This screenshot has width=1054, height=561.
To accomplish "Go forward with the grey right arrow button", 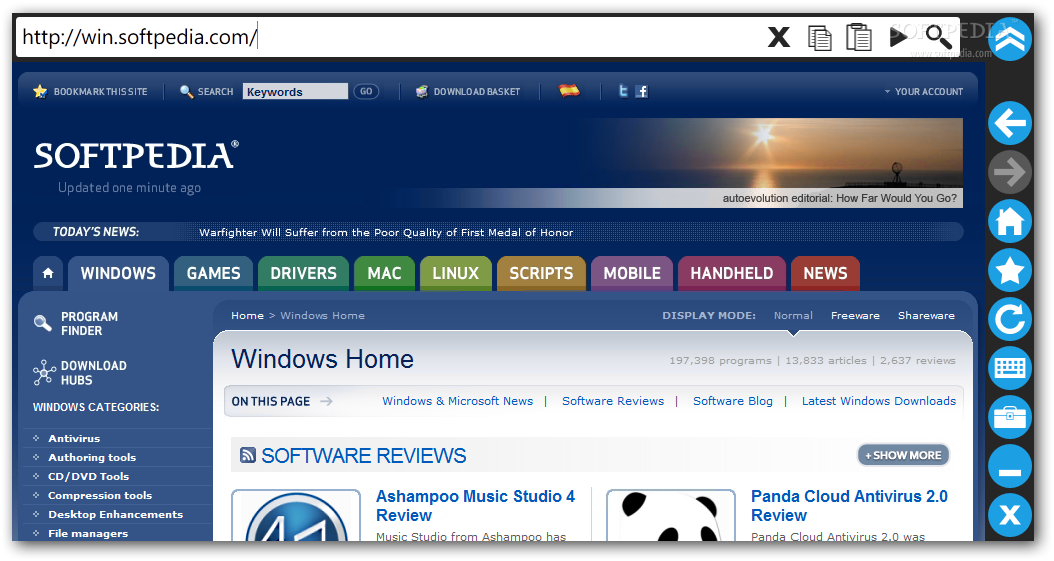I will point(1010,172).
